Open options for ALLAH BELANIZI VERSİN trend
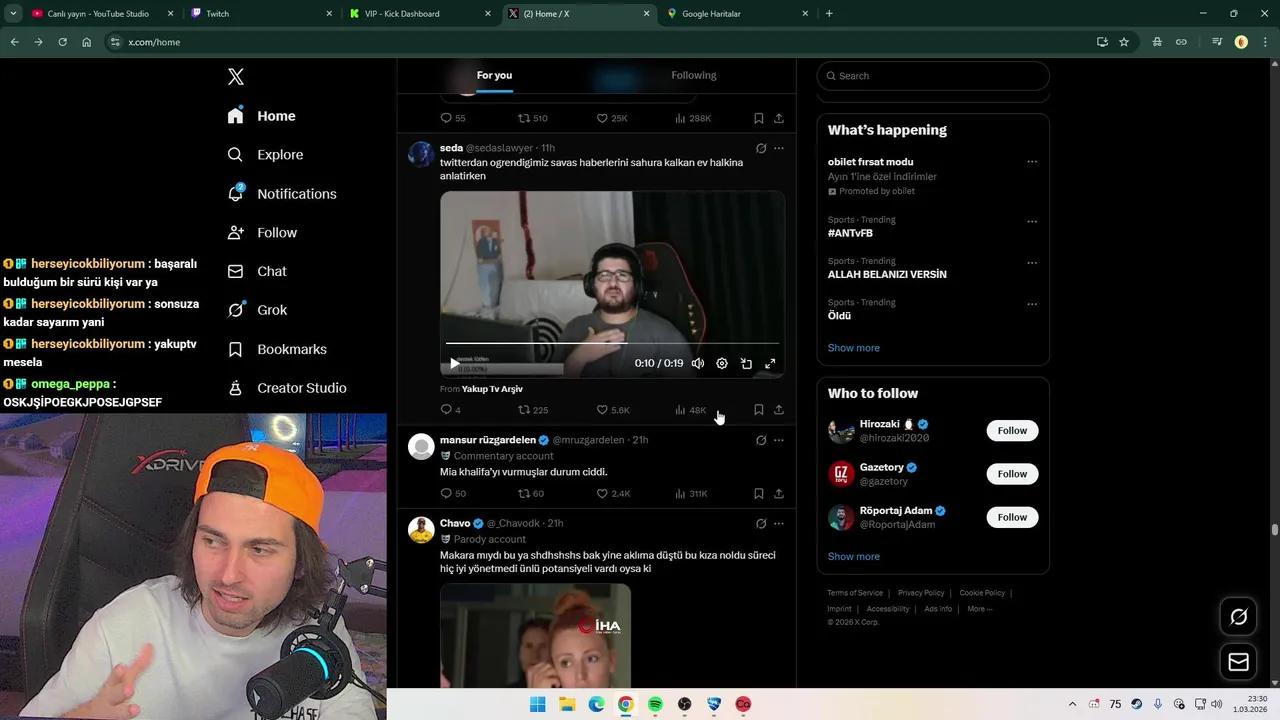The height and width of the screenshot is (720, 1280). click(x=1032, y=263)
